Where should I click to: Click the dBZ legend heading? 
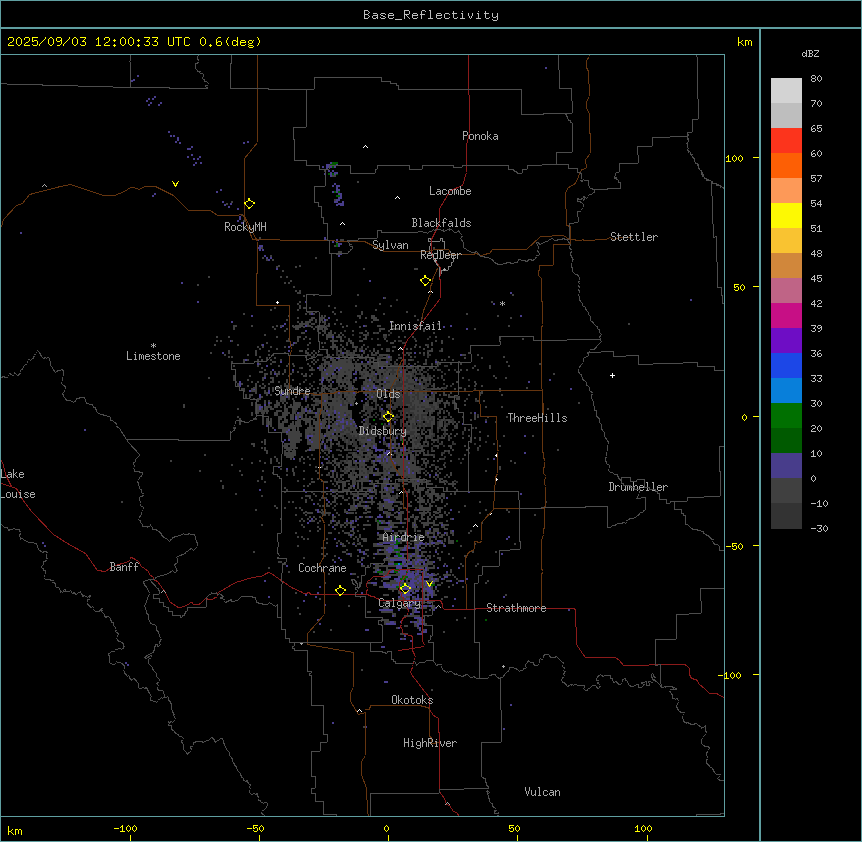click(x=810, y=54)
